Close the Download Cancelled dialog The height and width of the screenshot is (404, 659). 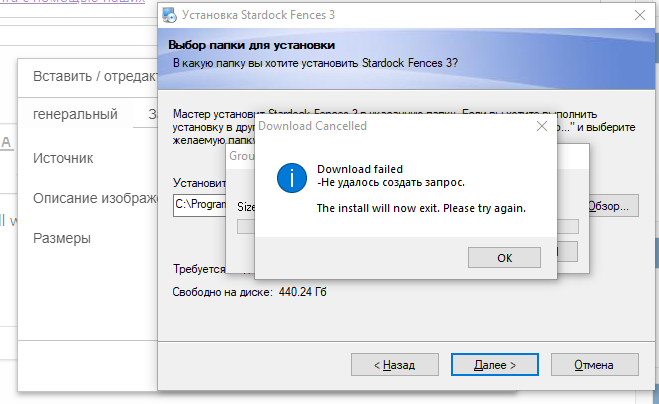[541, 127]
